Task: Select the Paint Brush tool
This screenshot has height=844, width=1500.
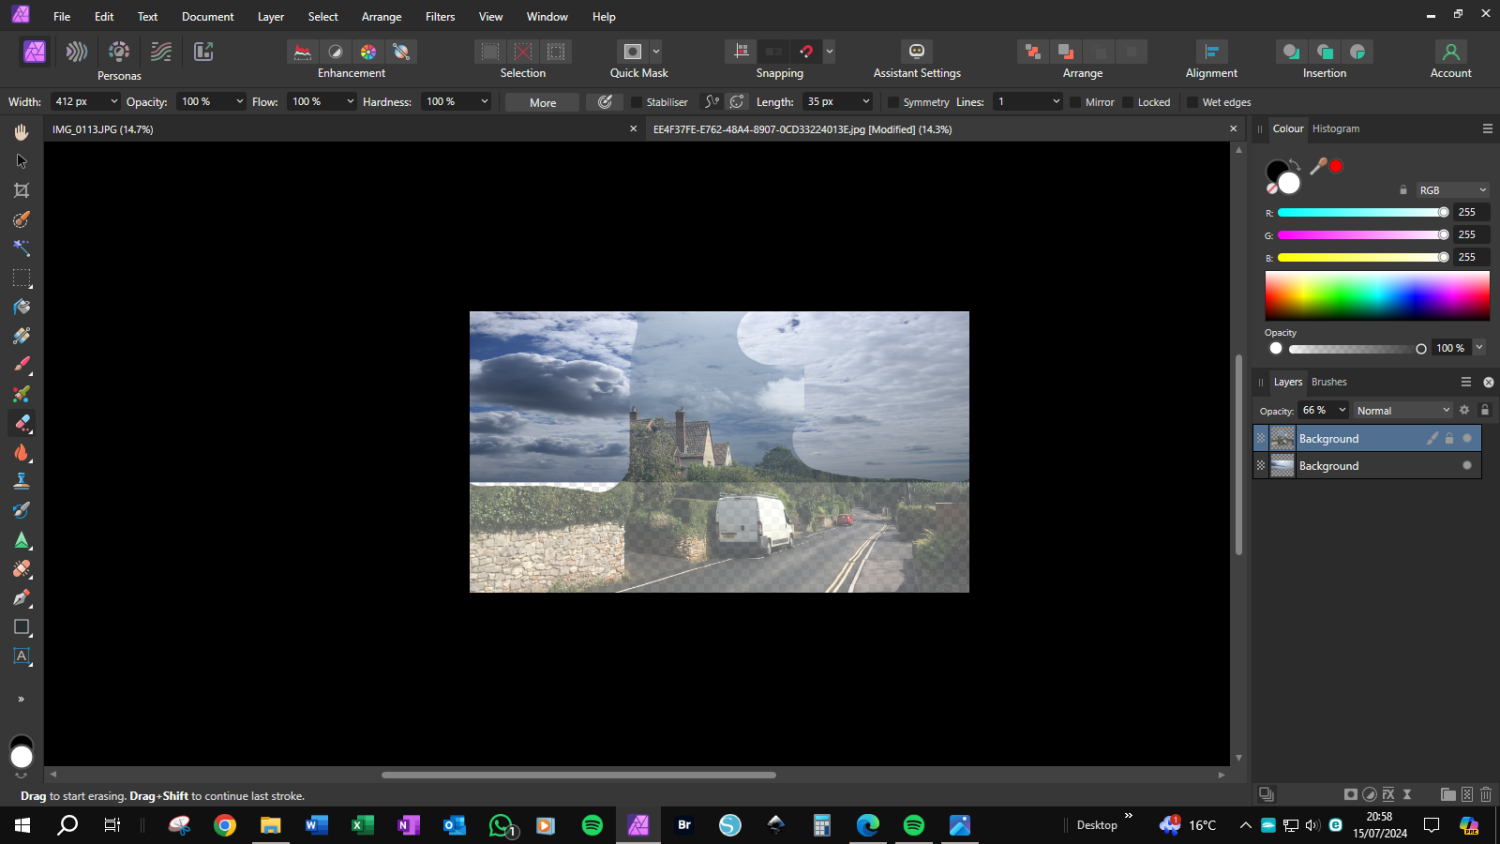Action: click(x=22, y=364)
